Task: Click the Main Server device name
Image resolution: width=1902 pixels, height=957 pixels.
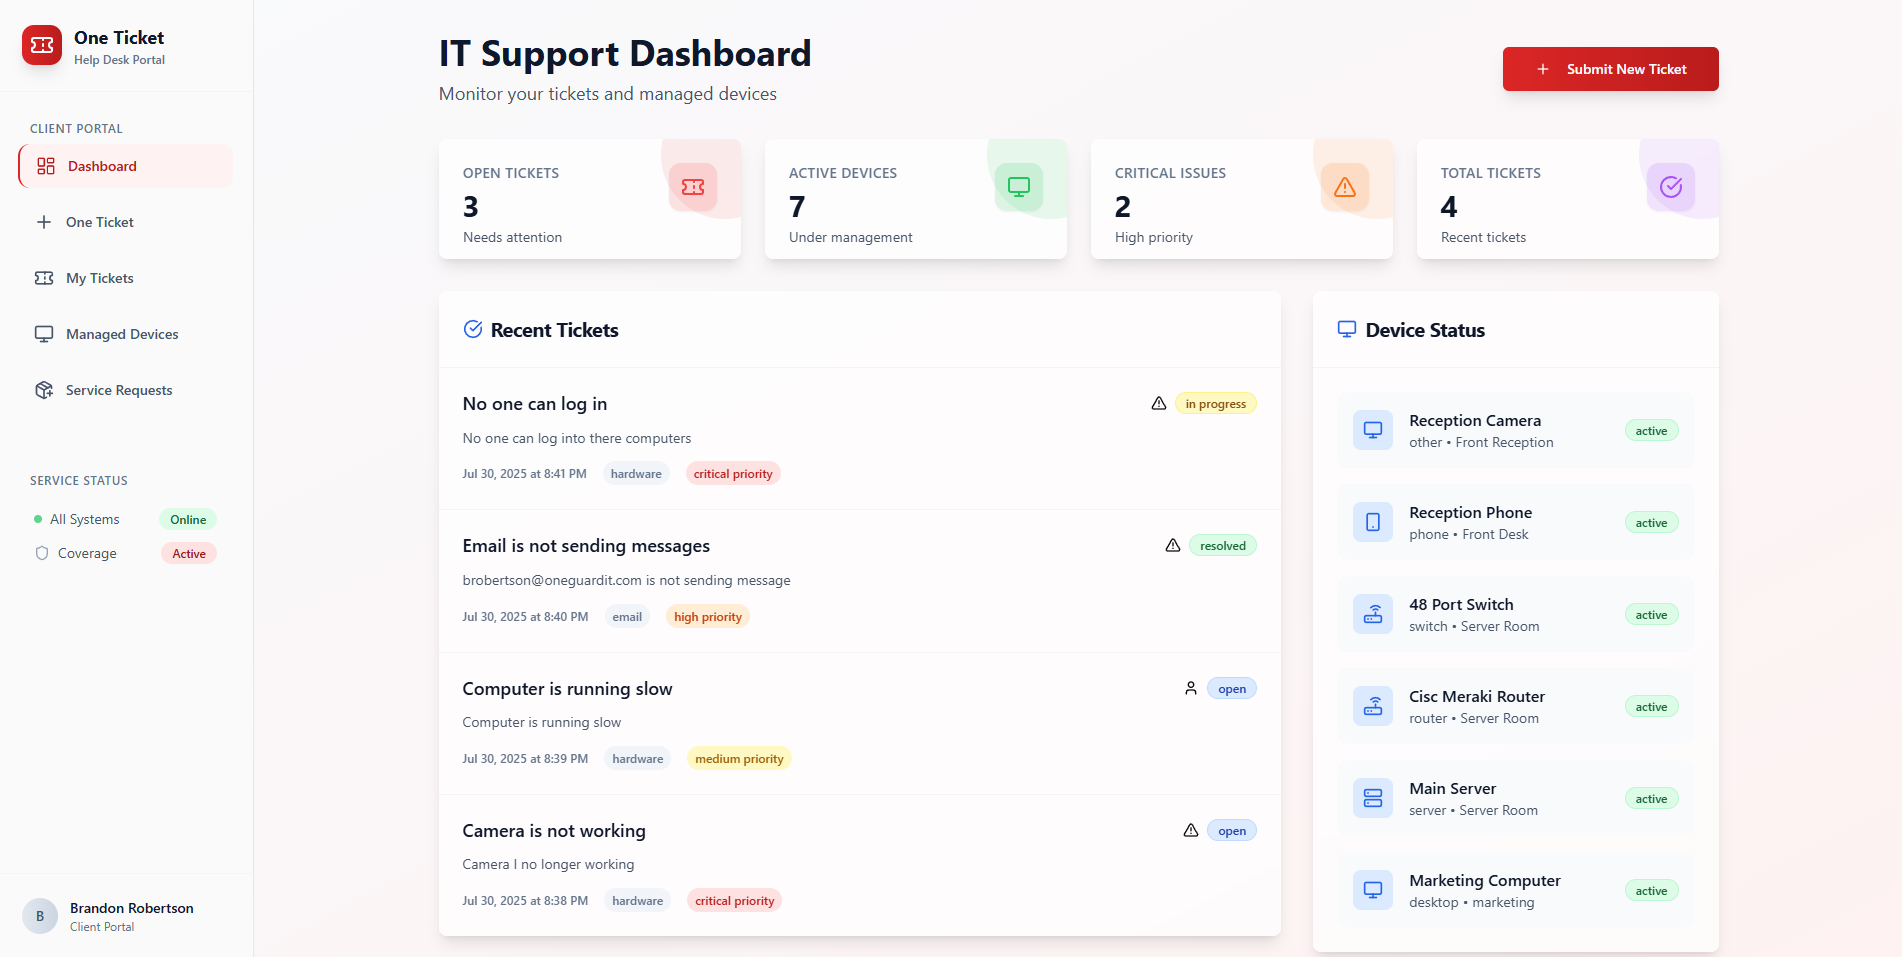Action: point(1452,788)
